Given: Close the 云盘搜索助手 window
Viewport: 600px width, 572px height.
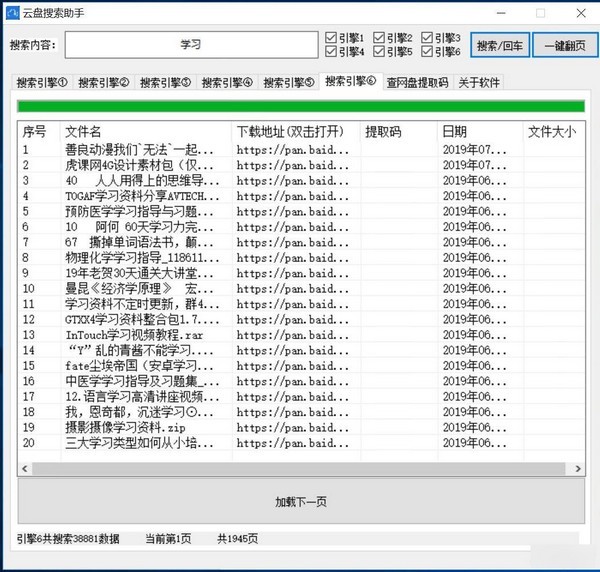Looking at the screenshot, I should (581, 13).
